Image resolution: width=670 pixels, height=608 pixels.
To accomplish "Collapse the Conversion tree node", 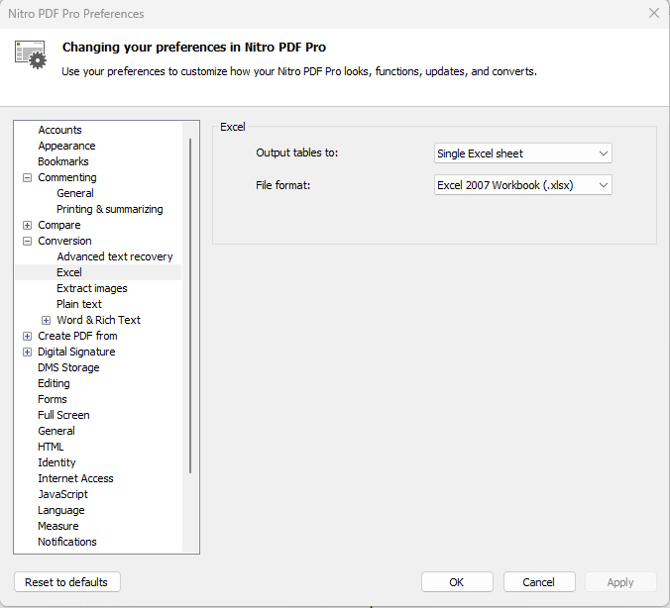I will (x=27, y=241).
